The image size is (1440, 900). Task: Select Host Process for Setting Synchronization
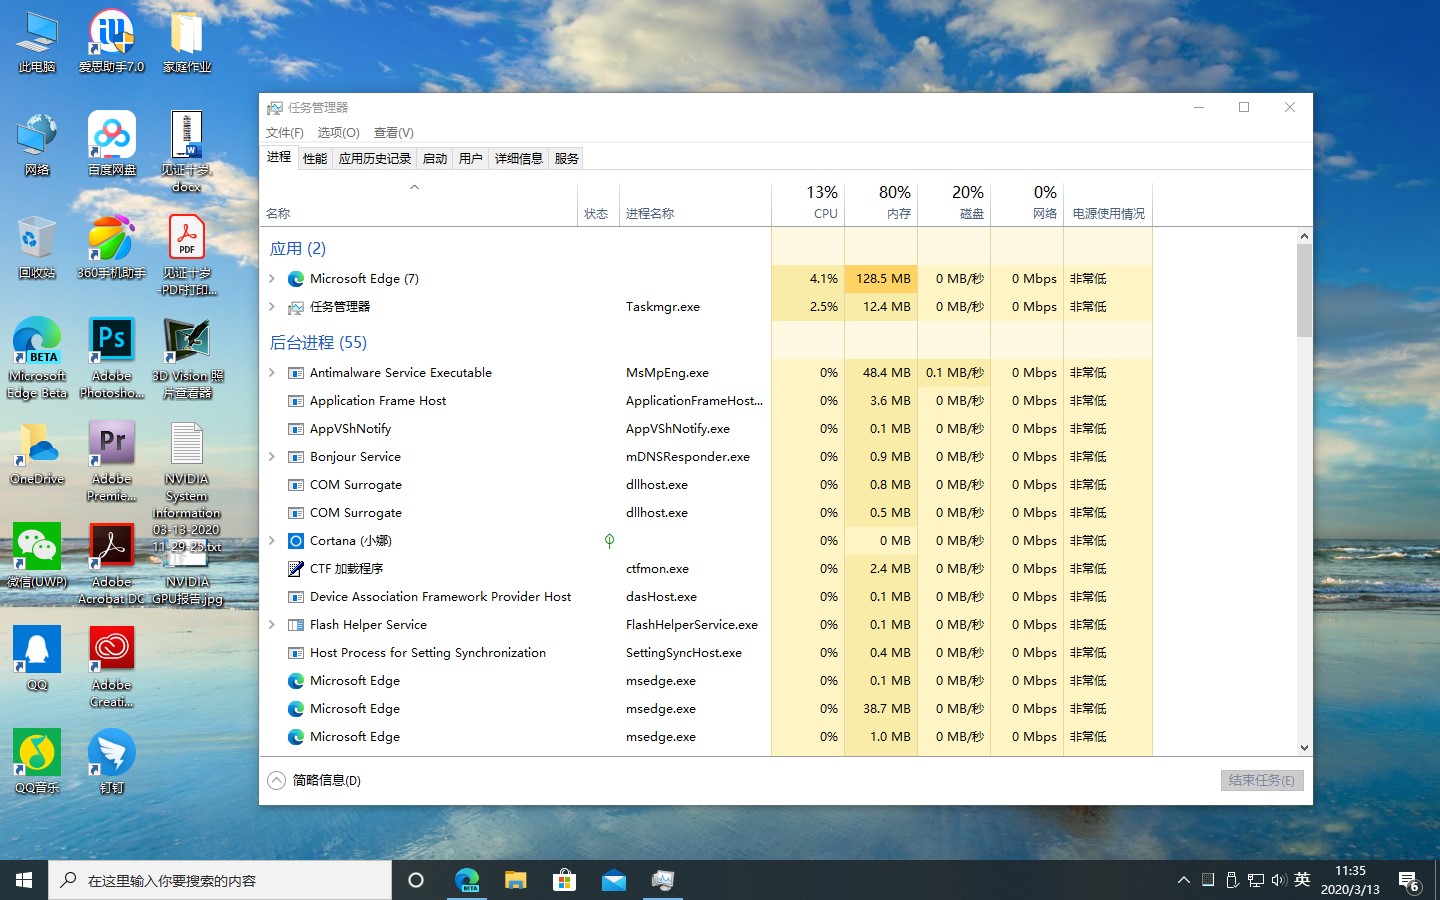click(x=706, y=653)
